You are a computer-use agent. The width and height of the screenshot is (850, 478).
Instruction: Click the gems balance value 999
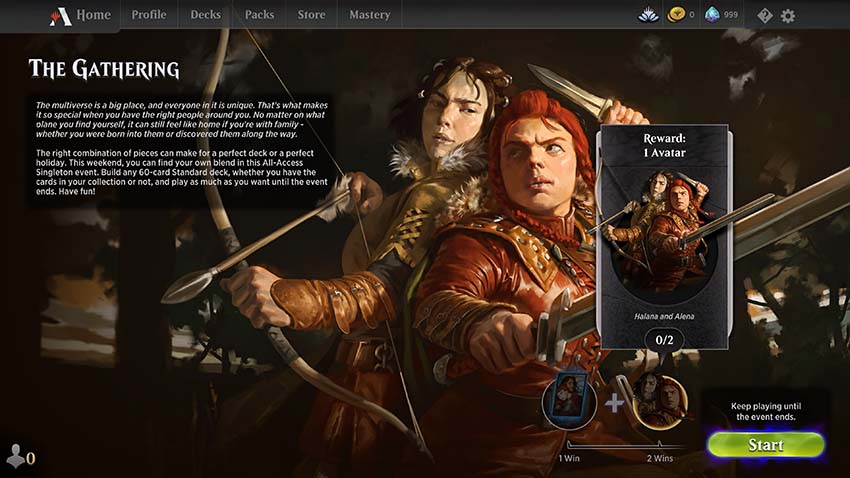[731, 15]
